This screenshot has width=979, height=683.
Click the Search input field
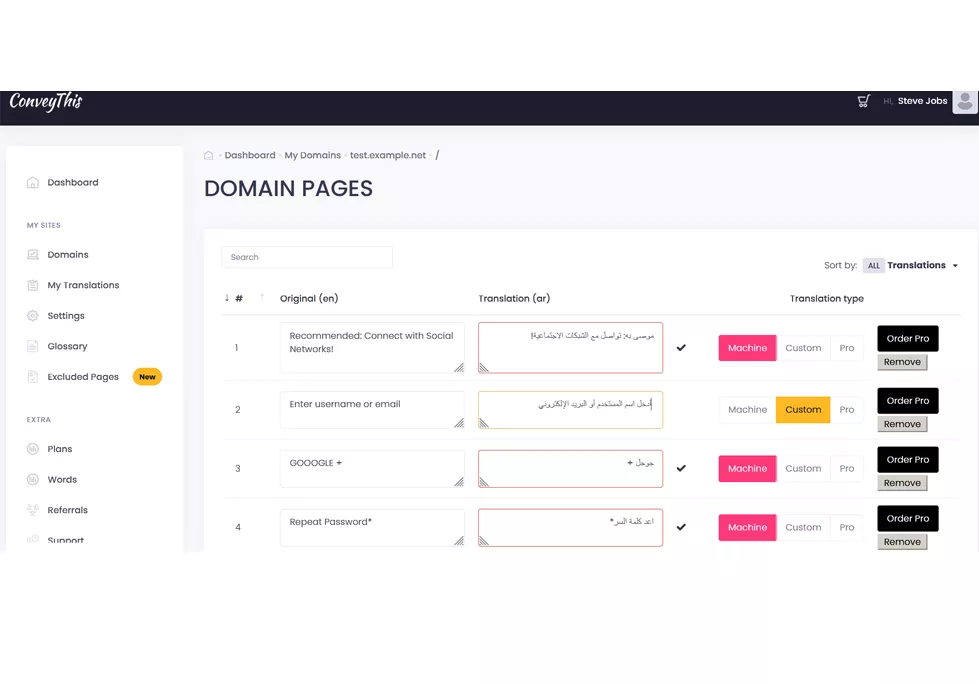[307, 258]
